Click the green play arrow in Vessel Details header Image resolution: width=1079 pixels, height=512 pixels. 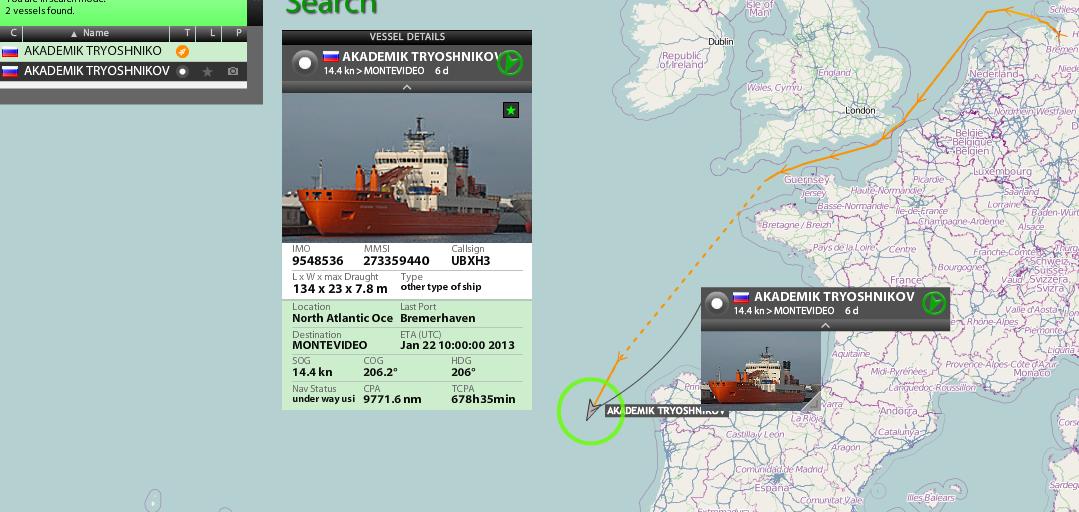click(509, 63)
